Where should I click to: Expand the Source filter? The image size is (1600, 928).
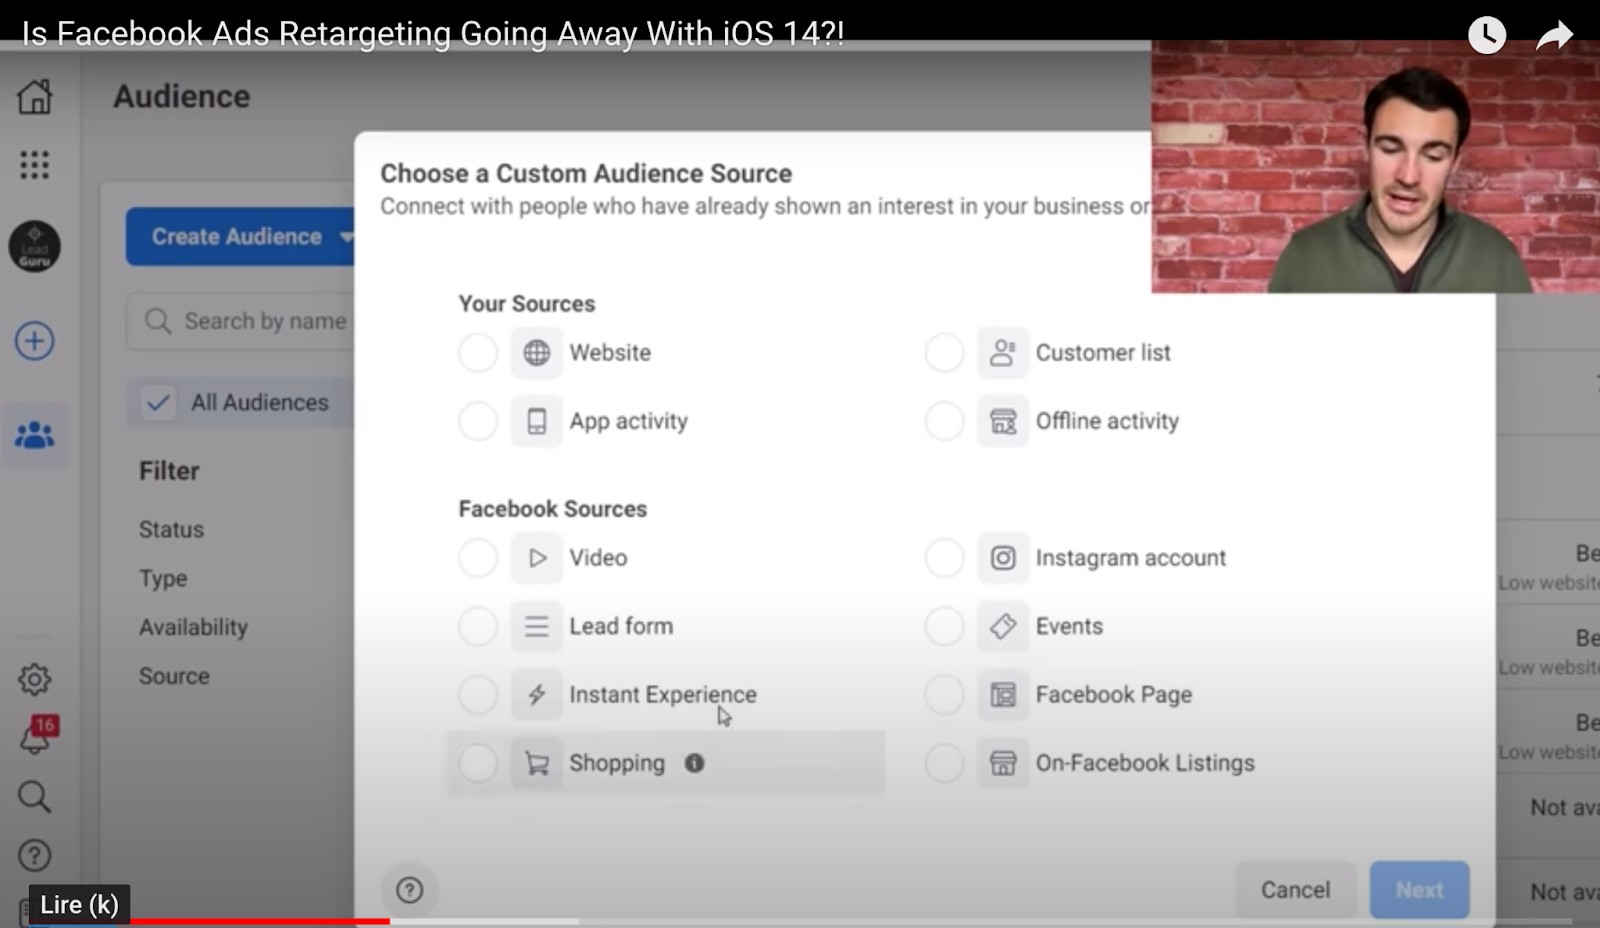[x=174, y=677]
